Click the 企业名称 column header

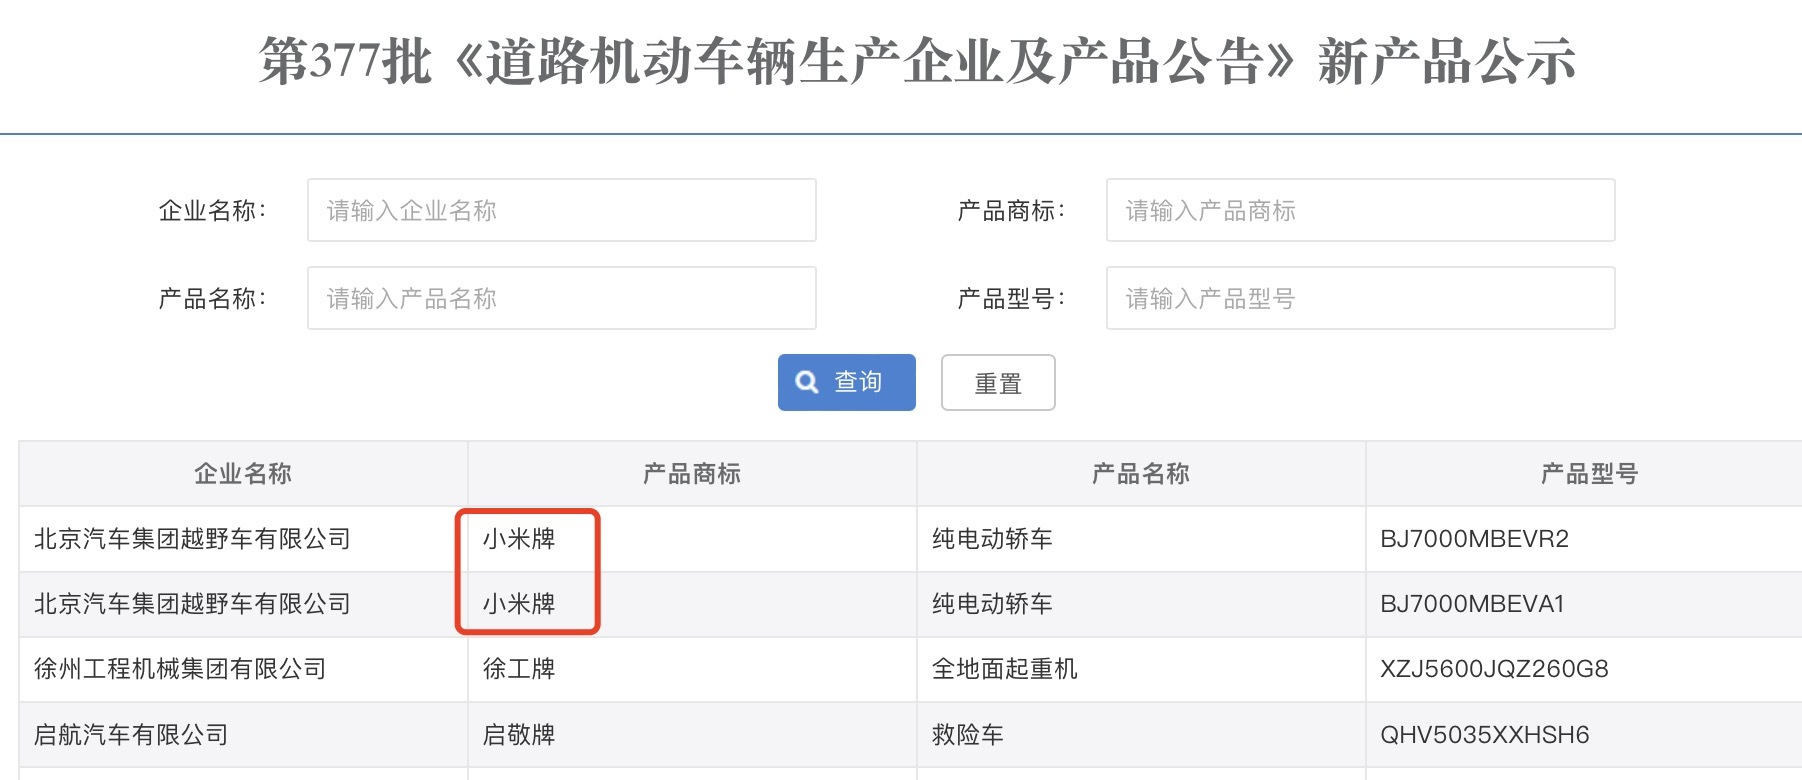click(x=243, y=474)
